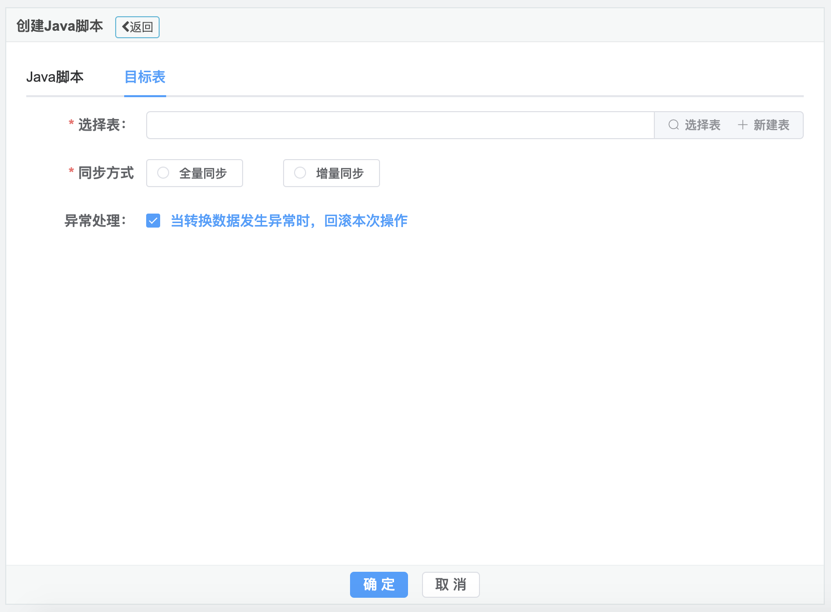Click the back chevron icon beside 返回
This screenshot has width=831, height=612.
pos(125,27)
